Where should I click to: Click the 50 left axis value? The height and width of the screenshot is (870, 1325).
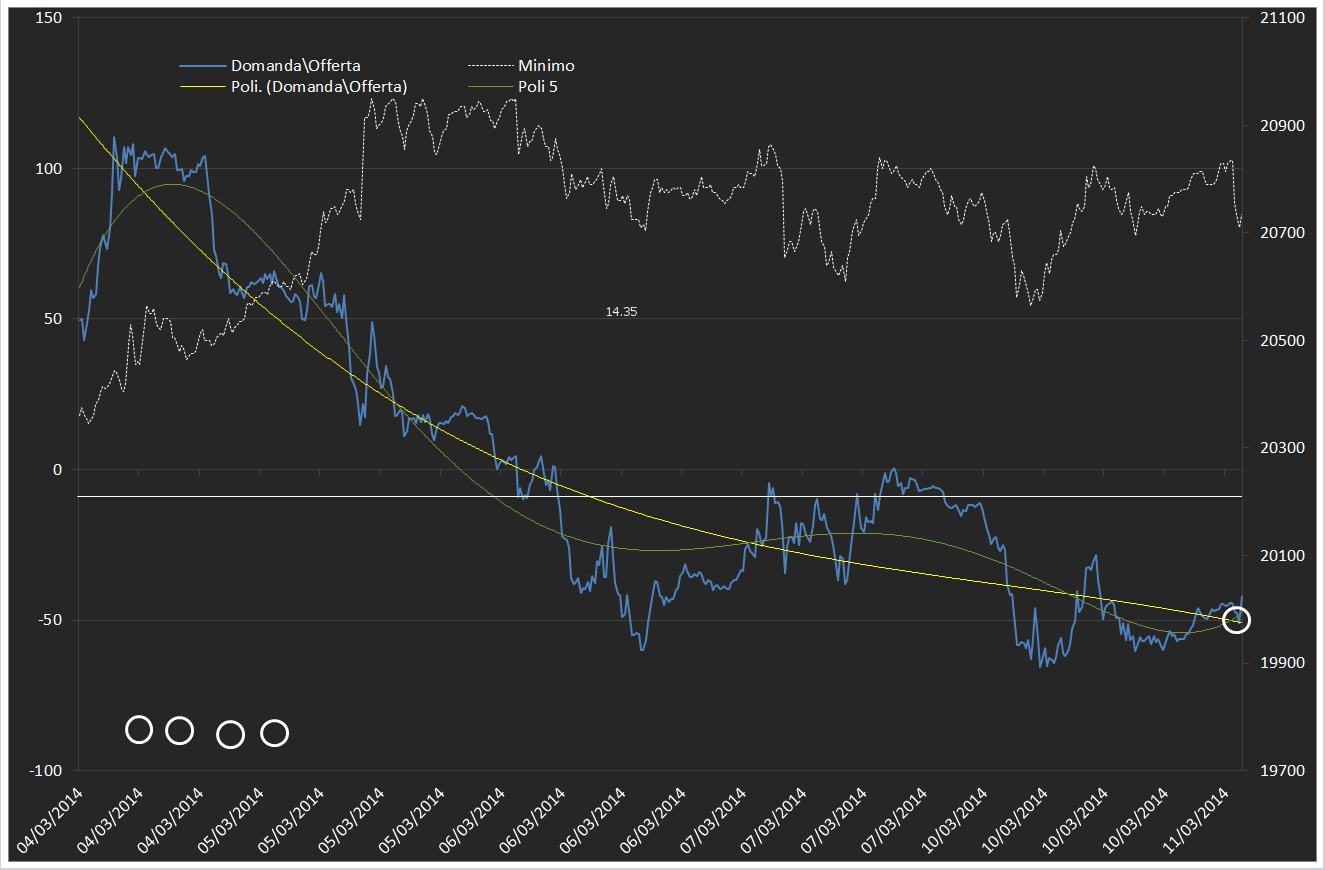point(53,319)
